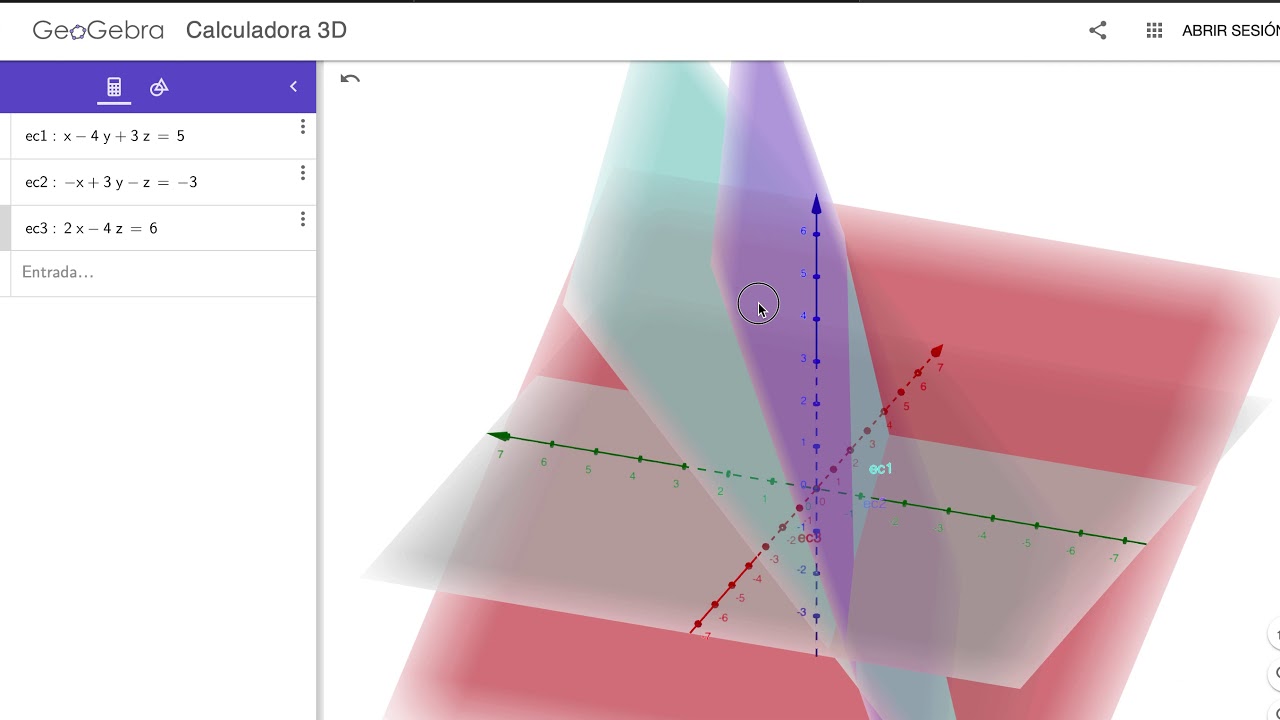The width and height of the screenshot is (1280, 720).
Task: Select equation ec1: x − 4y + 3z = 5
Action: pyautogui.click(x=105, y=136)
